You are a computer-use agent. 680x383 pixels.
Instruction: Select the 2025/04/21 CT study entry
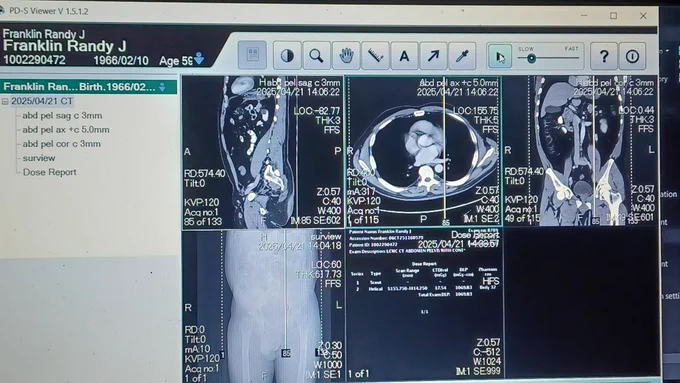tap(42, 101)
